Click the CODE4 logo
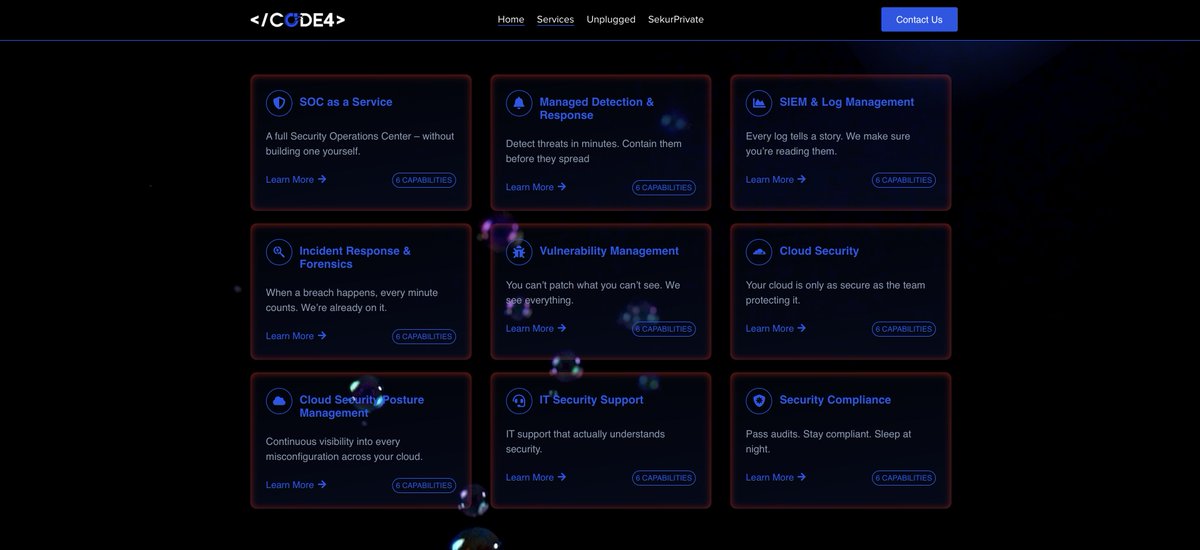Image resolution: width=1200 pixels, height=550 pixels. [298, 19]
